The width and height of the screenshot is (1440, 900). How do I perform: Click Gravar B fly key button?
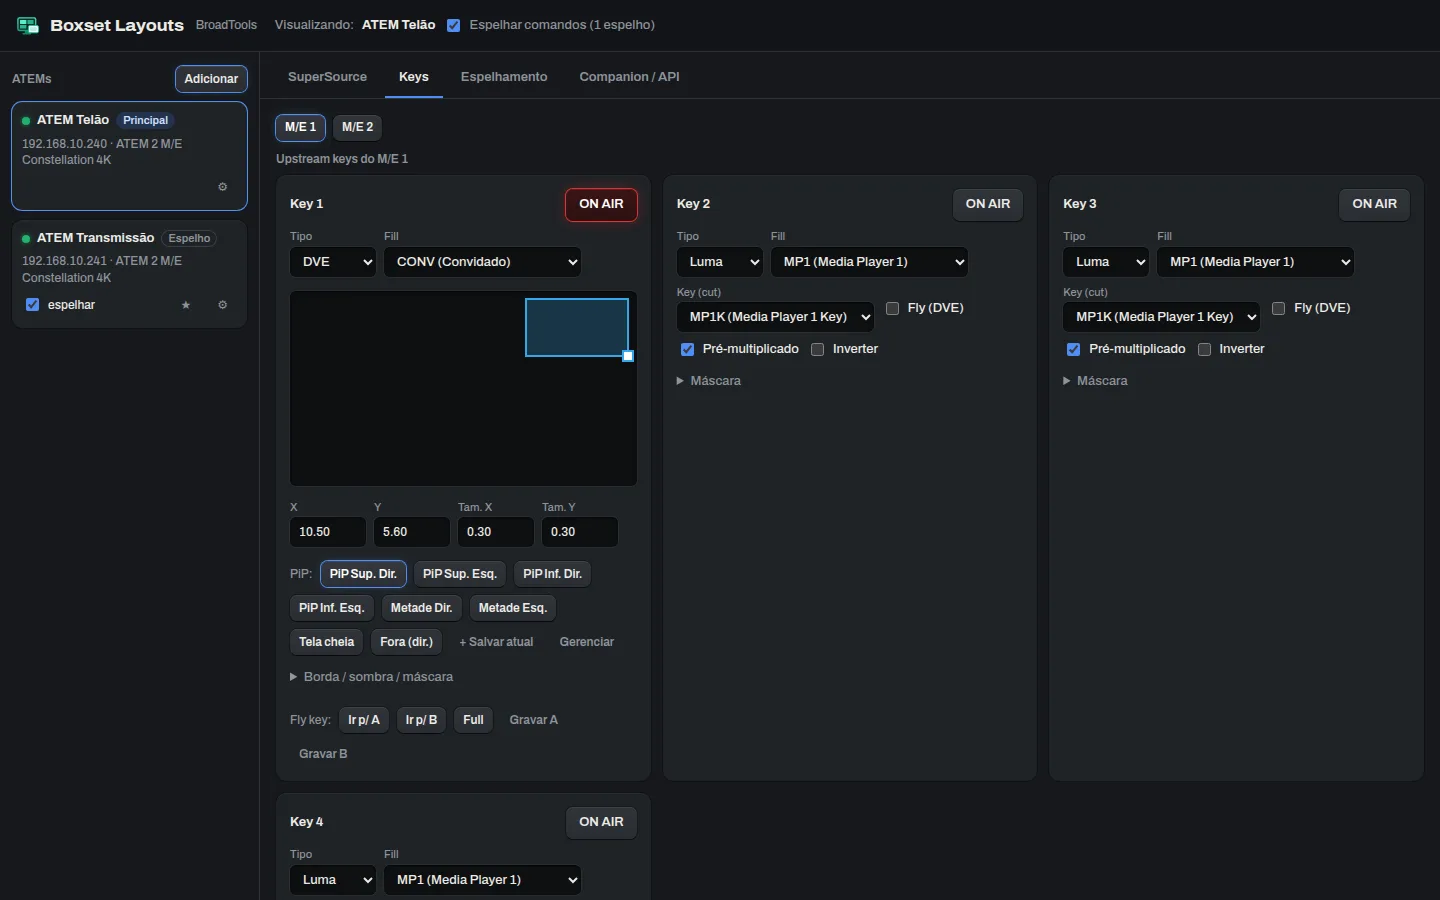[x=323, y=754]
